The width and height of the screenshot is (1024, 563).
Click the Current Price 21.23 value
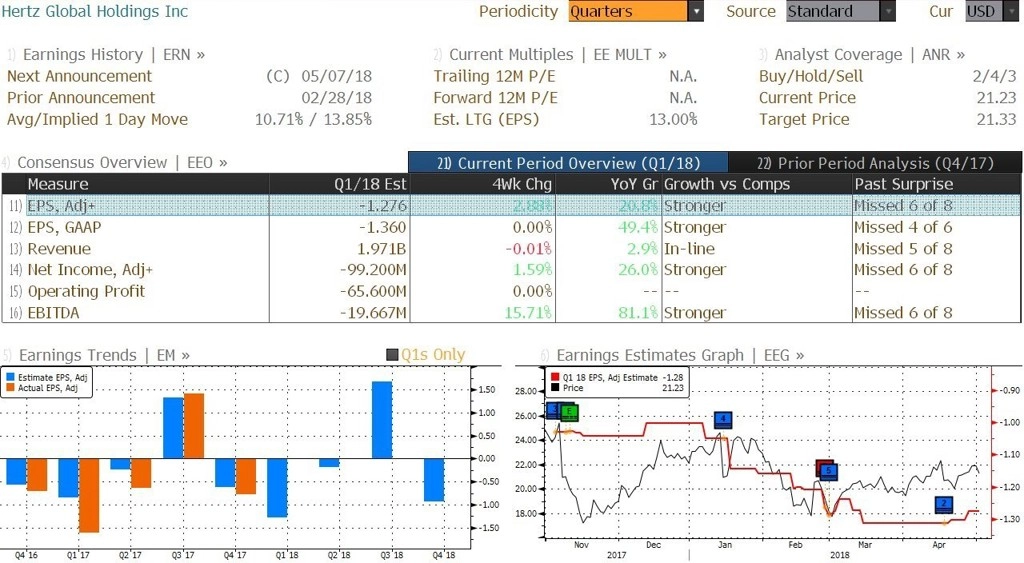(x=997, y=98)
